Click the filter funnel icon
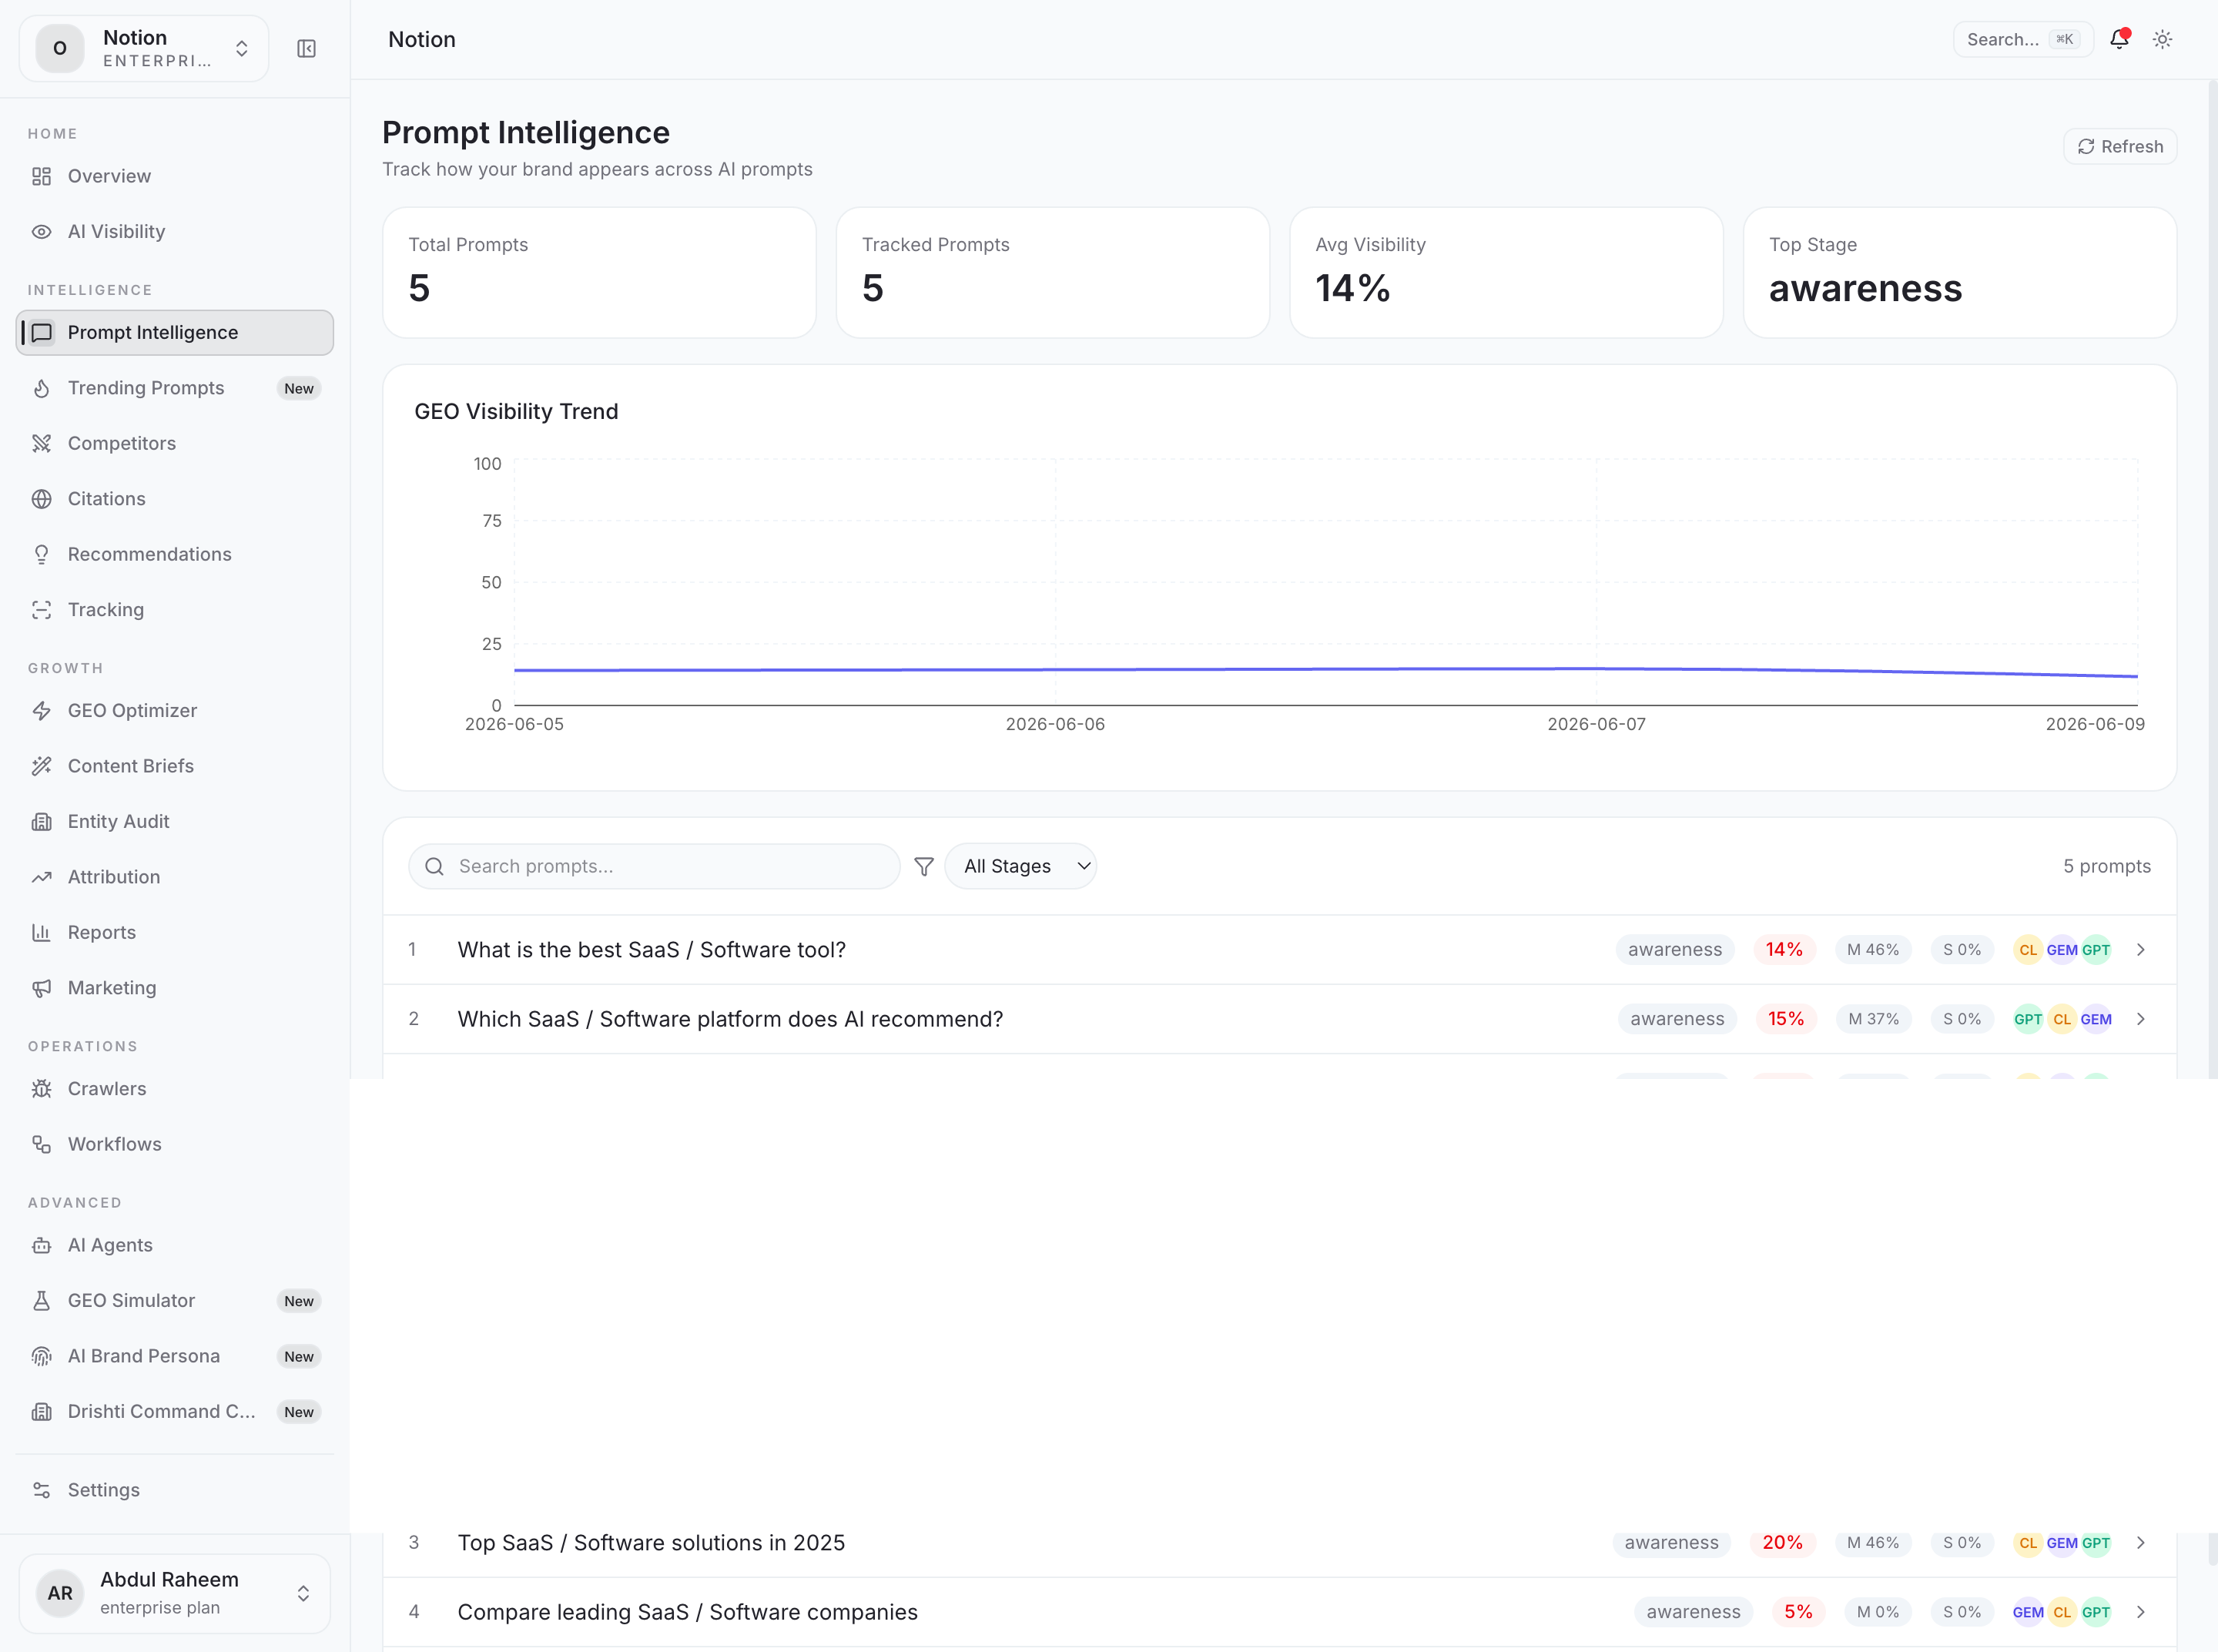This screenshot has width=2218, height=1652. tap(924, 866)
